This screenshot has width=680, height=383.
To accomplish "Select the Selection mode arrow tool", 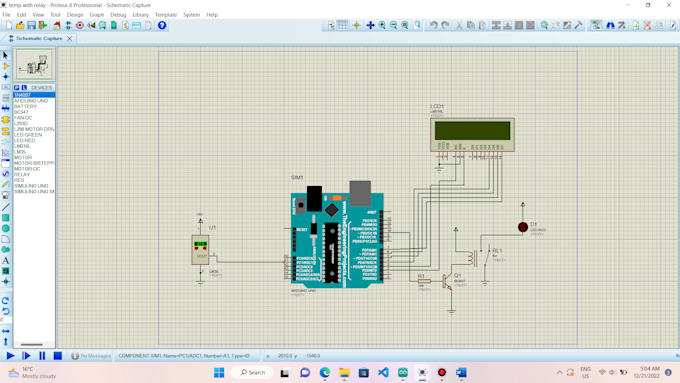I will [6, 56].
